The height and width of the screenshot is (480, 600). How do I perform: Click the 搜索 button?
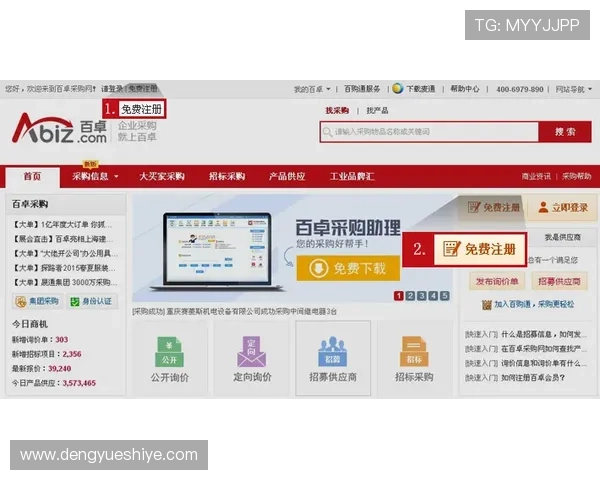[x=565, y=132]
